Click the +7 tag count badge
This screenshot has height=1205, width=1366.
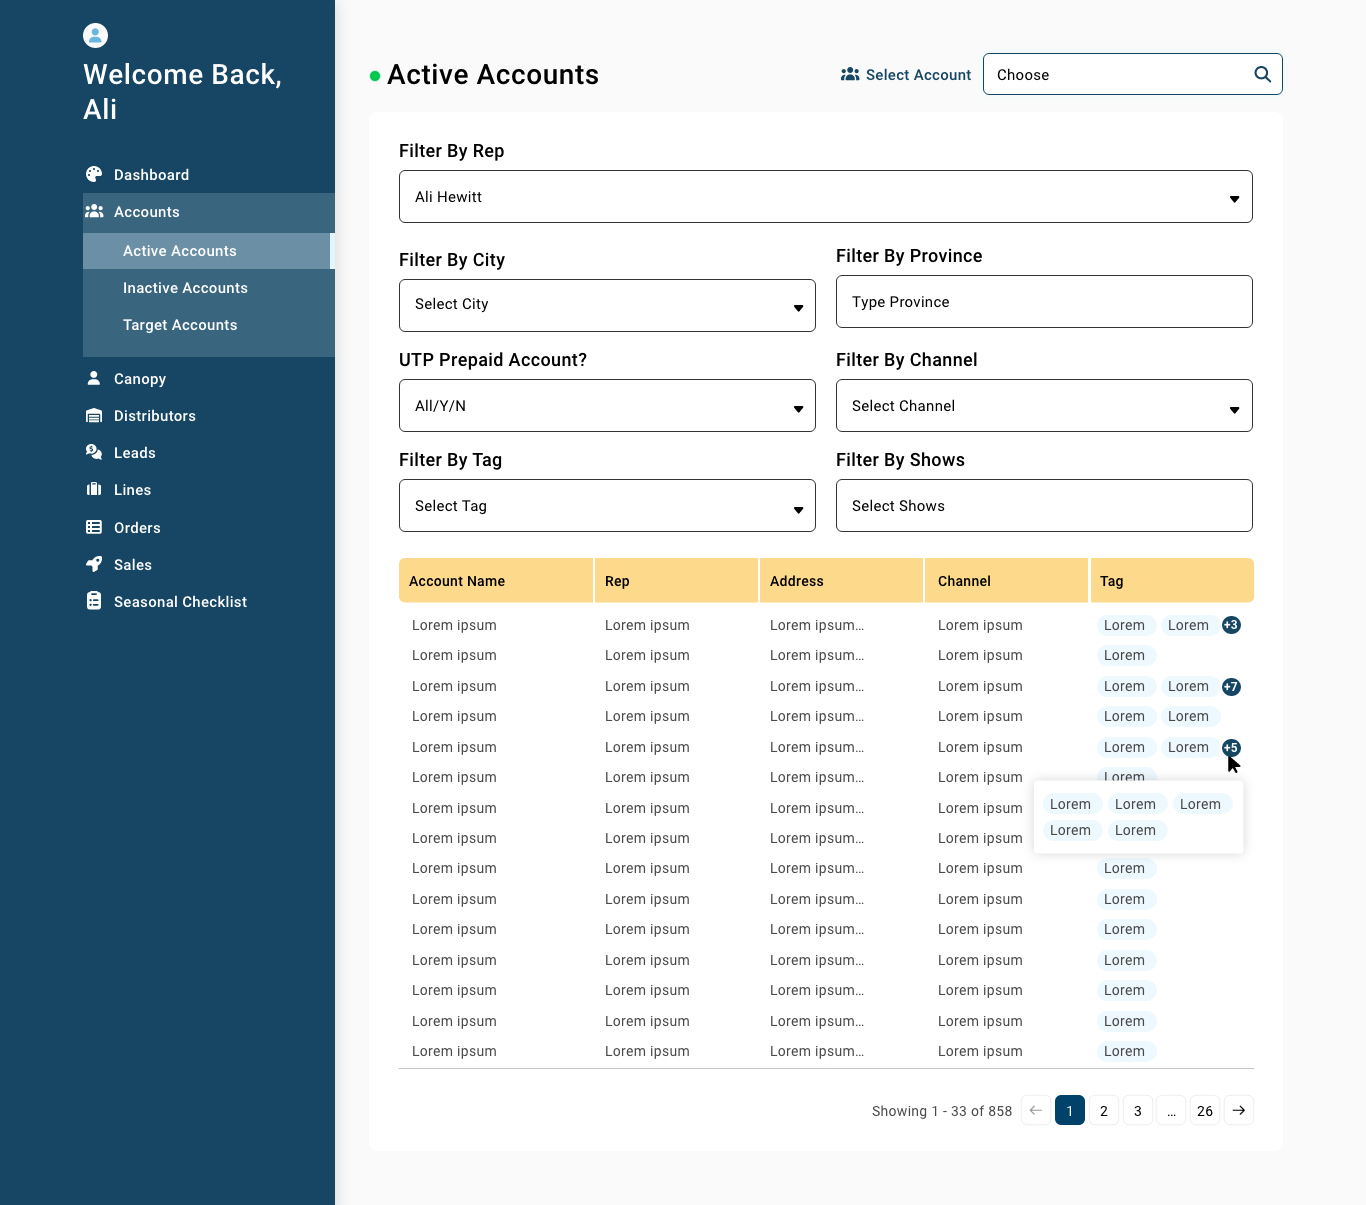[x=1231, y=687]
